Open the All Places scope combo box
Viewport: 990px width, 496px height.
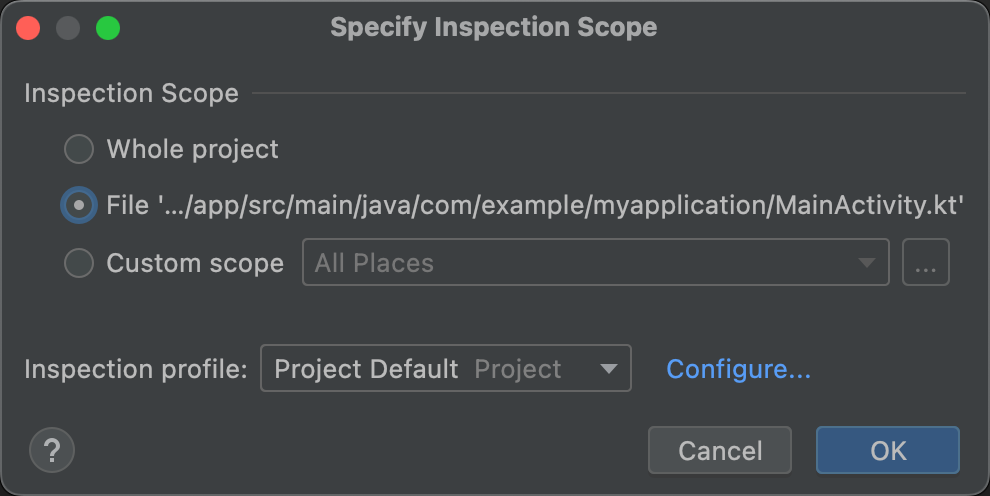point(580,263)
